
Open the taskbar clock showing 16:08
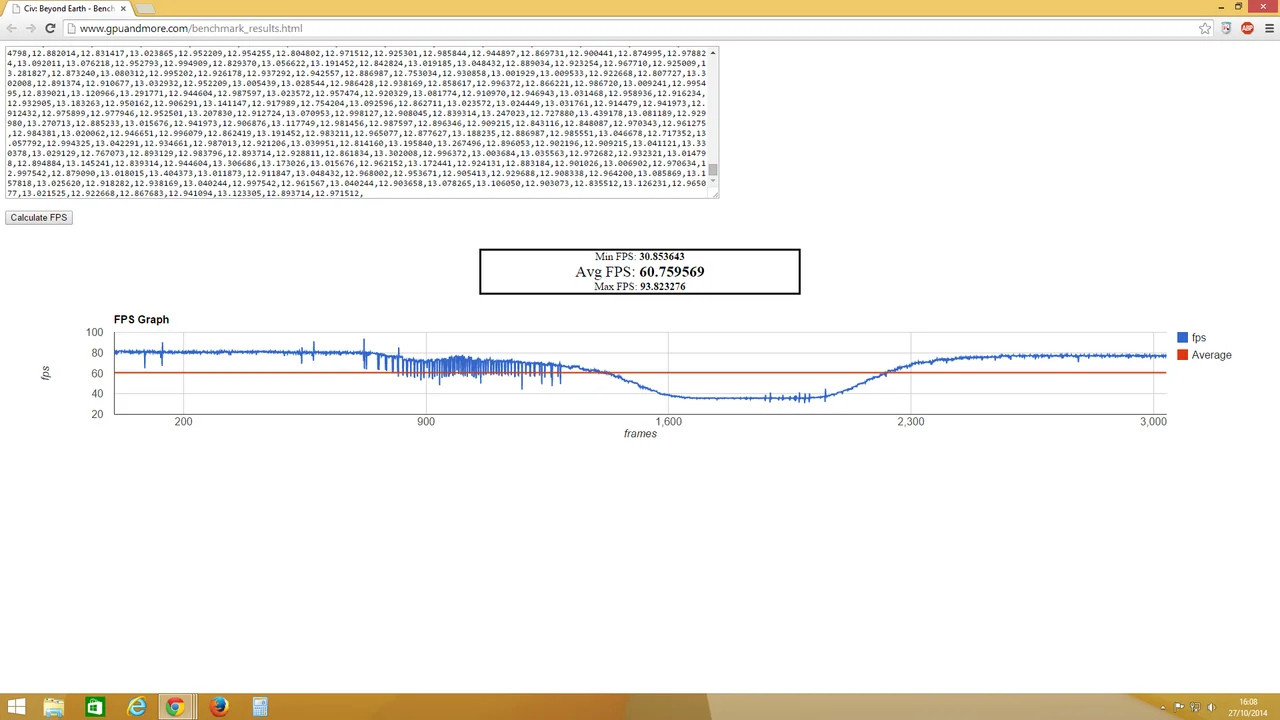1248,708
